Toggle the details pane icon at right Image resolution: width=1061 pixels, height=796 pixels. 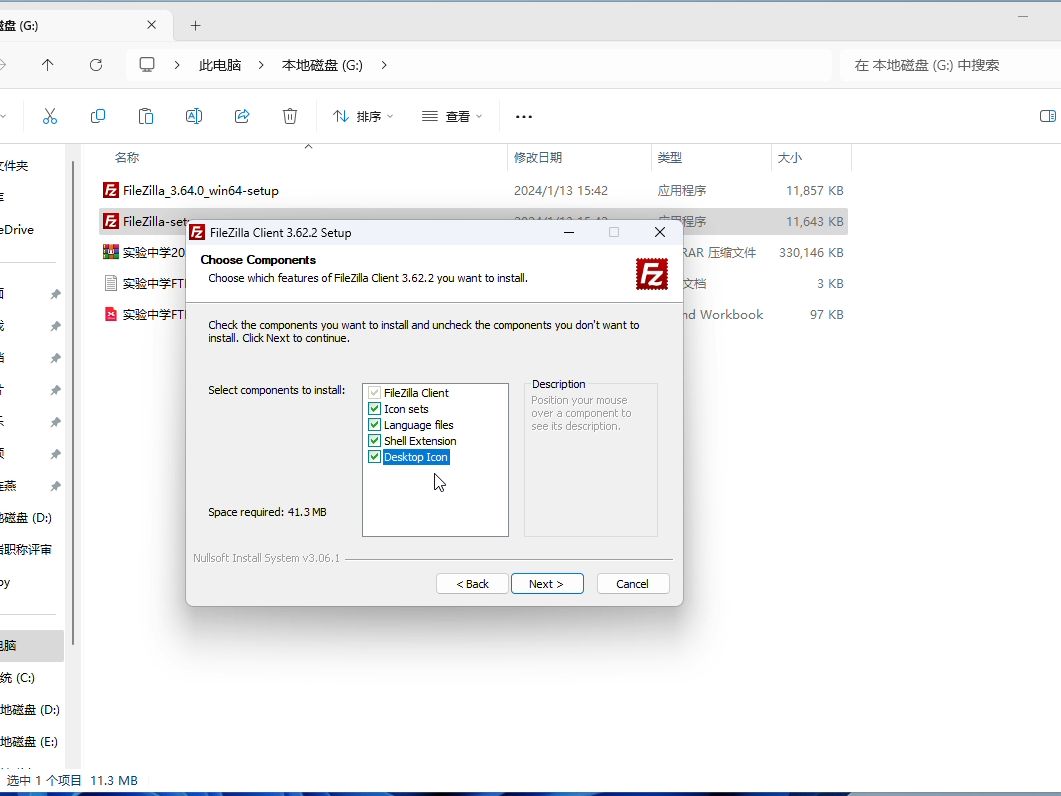1047,116
